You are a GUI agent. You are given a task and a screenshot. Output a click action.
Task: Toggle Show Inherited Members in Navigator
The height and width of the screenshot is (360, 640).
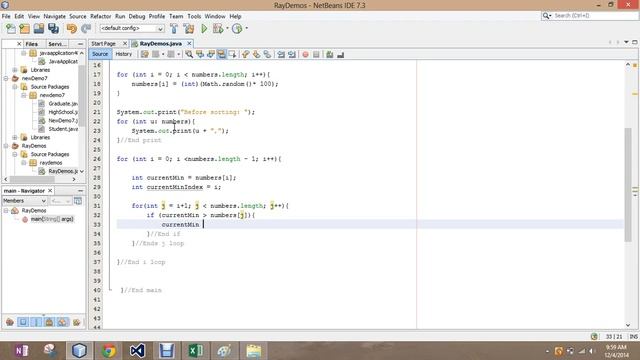(10, 322)
